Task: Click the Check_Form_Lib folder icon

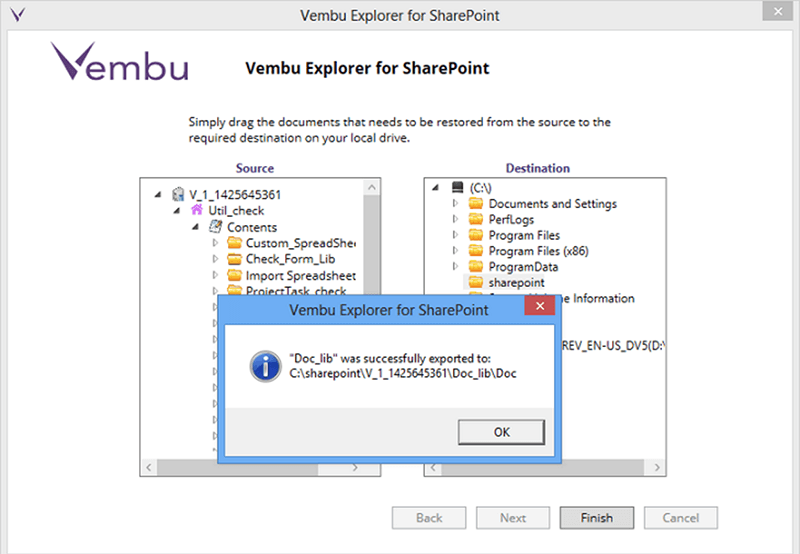Action: (x=234, y=259)
